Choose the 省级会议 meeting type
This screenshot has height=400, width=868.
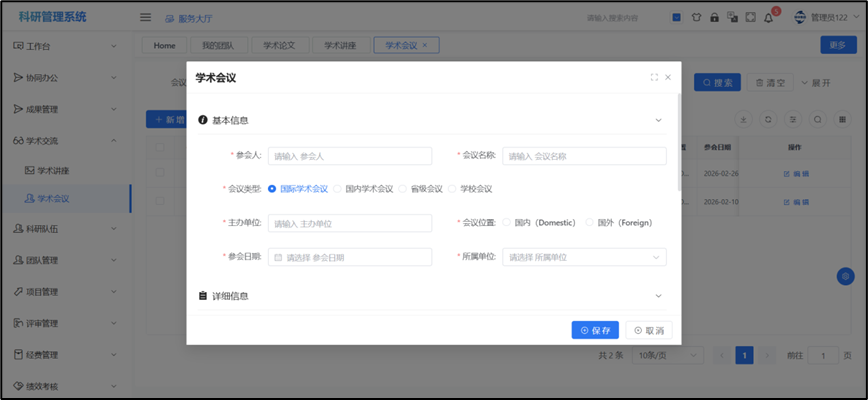click(403, 188)
